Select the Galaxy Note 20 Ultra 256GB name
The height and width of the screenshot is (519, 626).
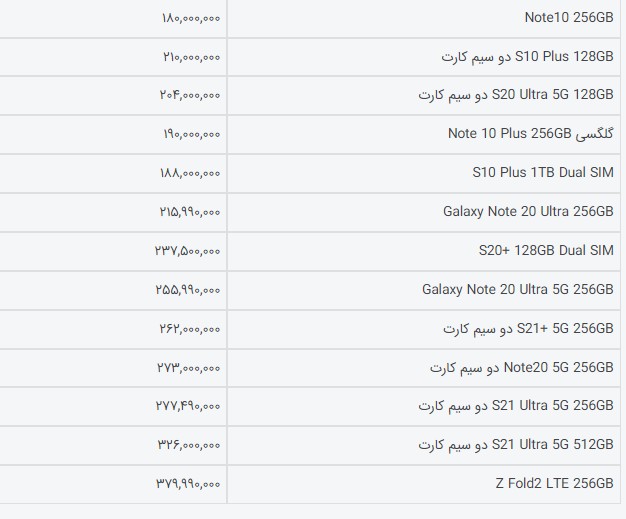coord(527,212)
